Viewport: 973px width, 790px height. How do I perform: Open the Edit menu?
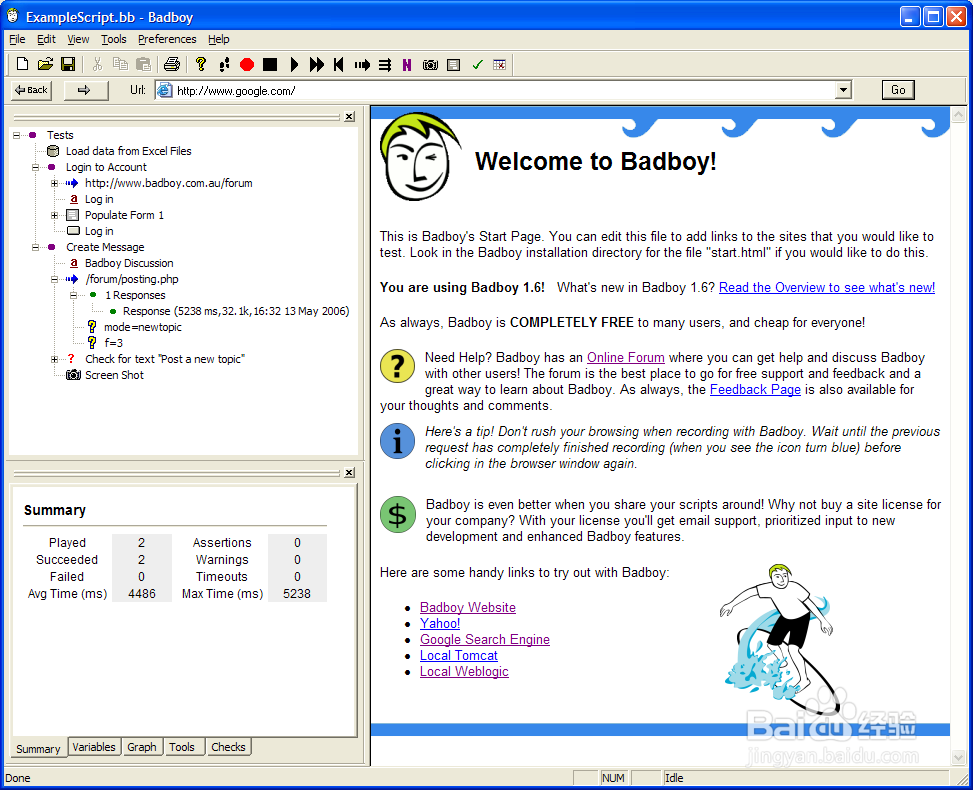click(x=46, y=39)
